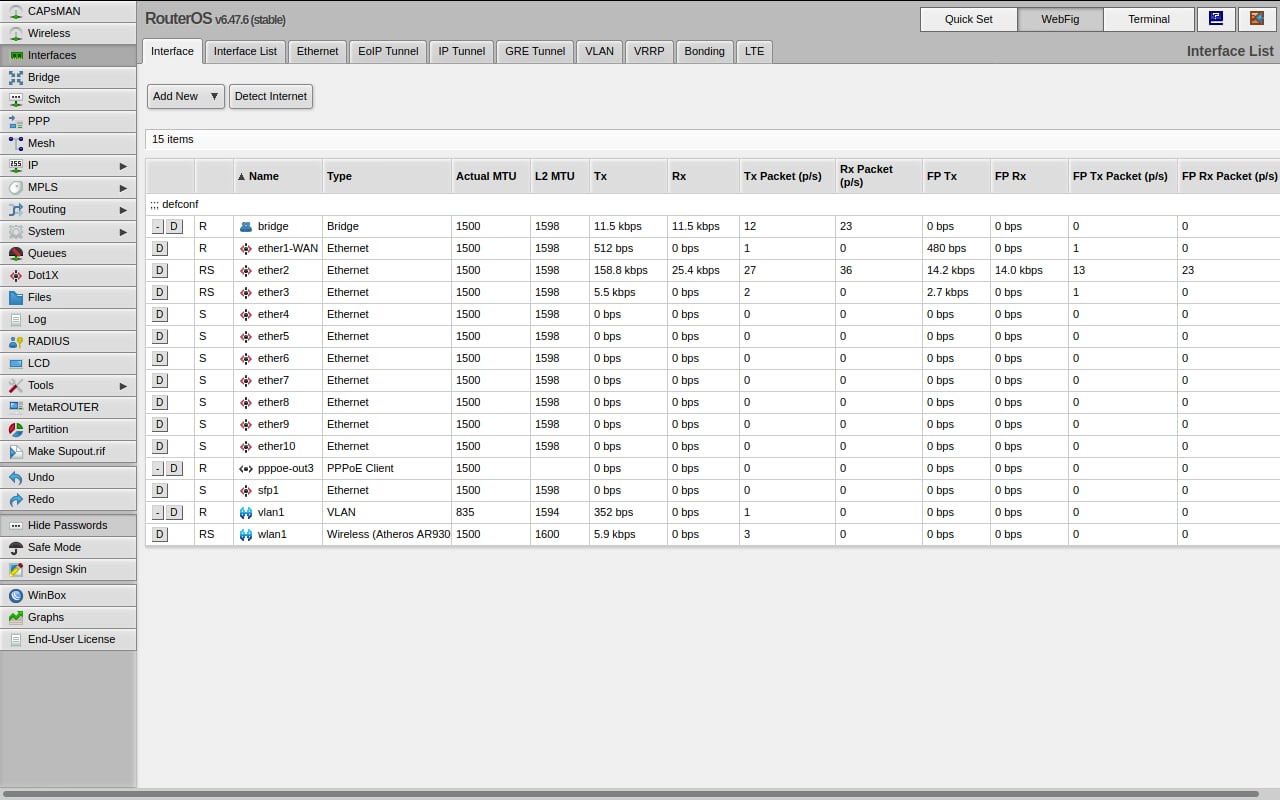Open the Queues section icon

16,253
